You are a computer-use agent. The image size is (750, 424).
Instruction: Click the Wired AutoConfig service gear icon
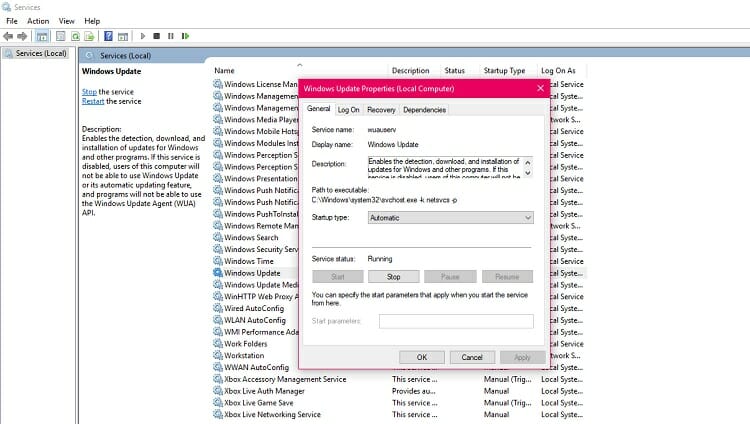point(218,308)
